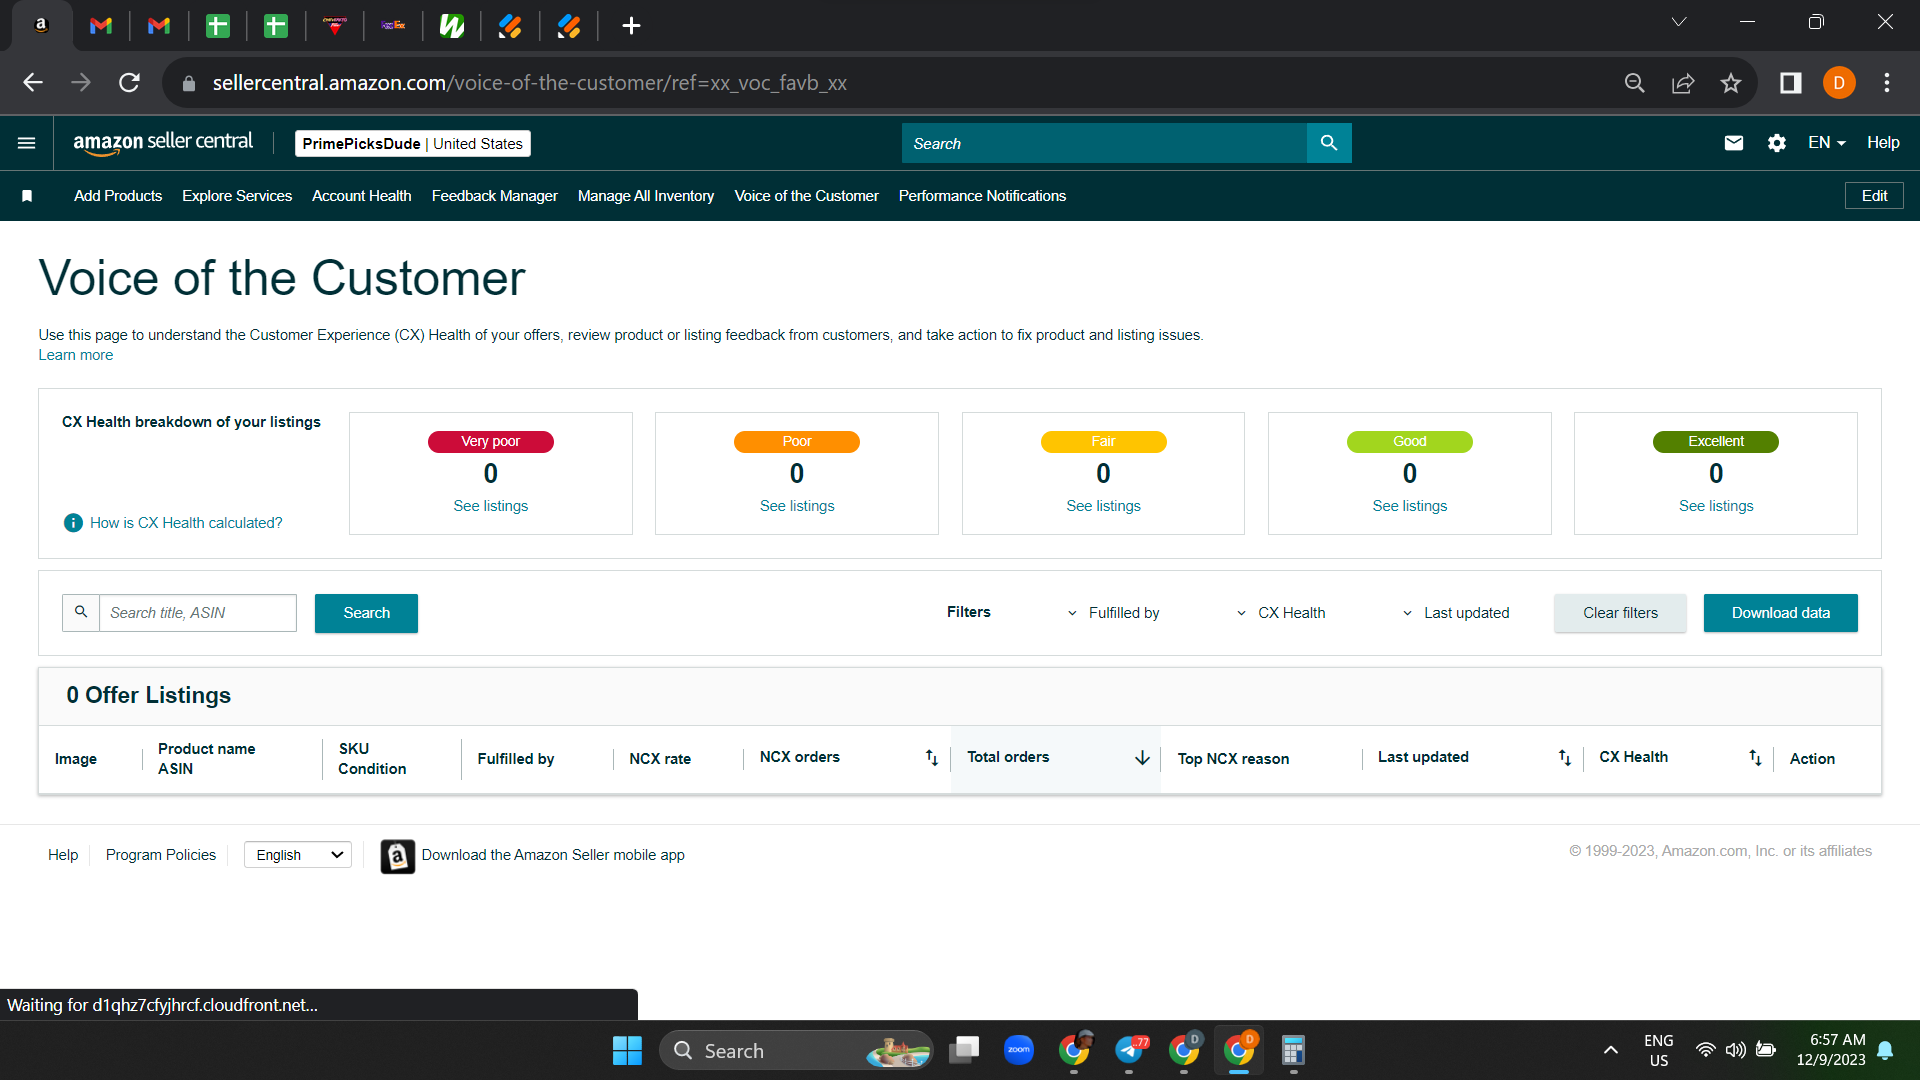Viewport: 1920px width, 1080px height.
Task: Click the teal Search button
Action: point(366,613)
